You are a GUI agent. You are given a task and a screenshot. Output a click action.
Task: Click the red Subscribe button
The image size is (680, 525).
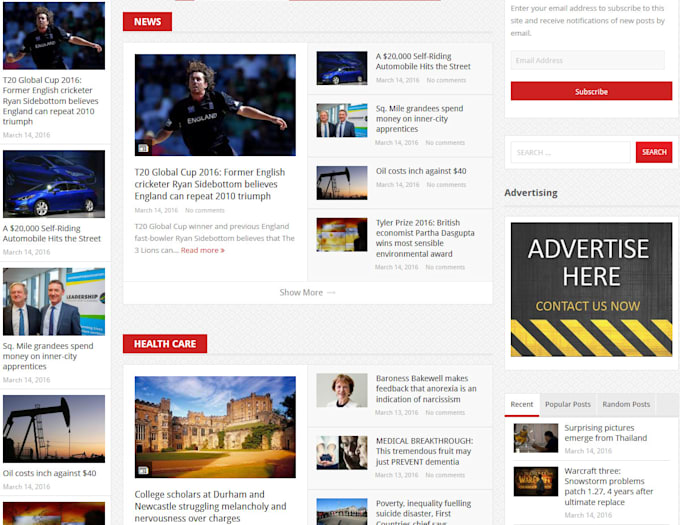point(591,91)
